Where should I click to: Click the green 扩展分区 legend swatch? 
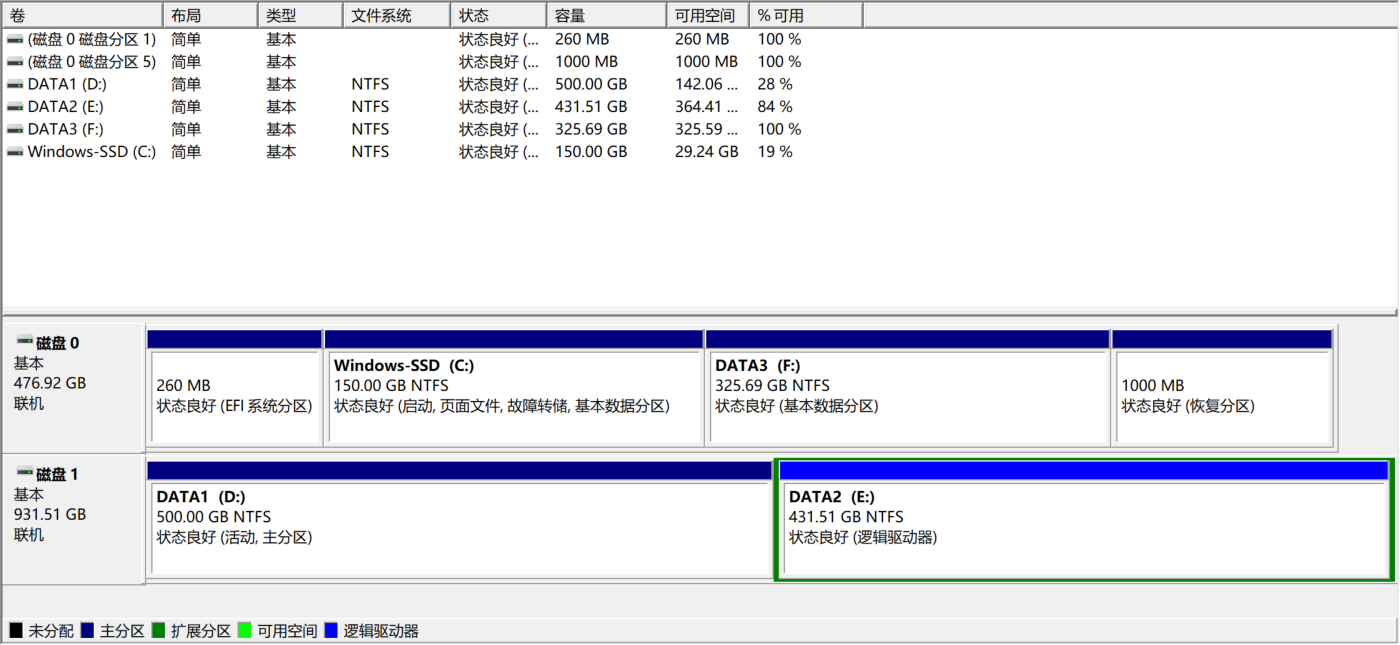pyautogui.click(x=159, y=631)
